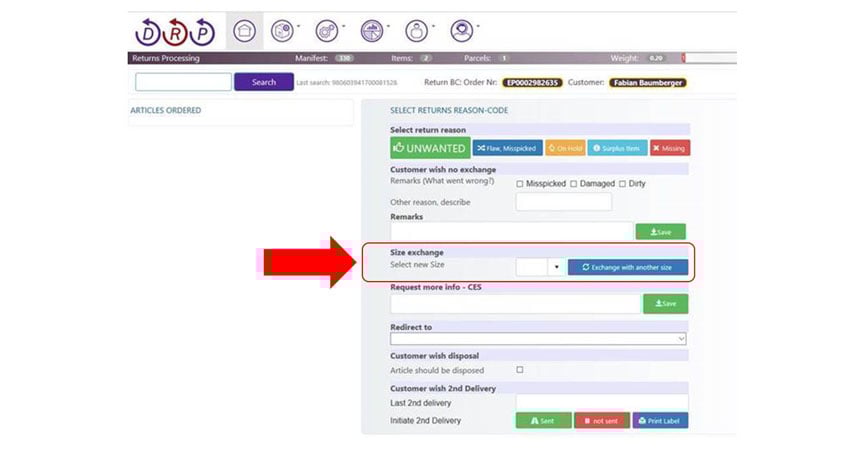This screenshot has width=850, height=450.
Task: Click the Last 2nd delivery field
Action: 602,403
